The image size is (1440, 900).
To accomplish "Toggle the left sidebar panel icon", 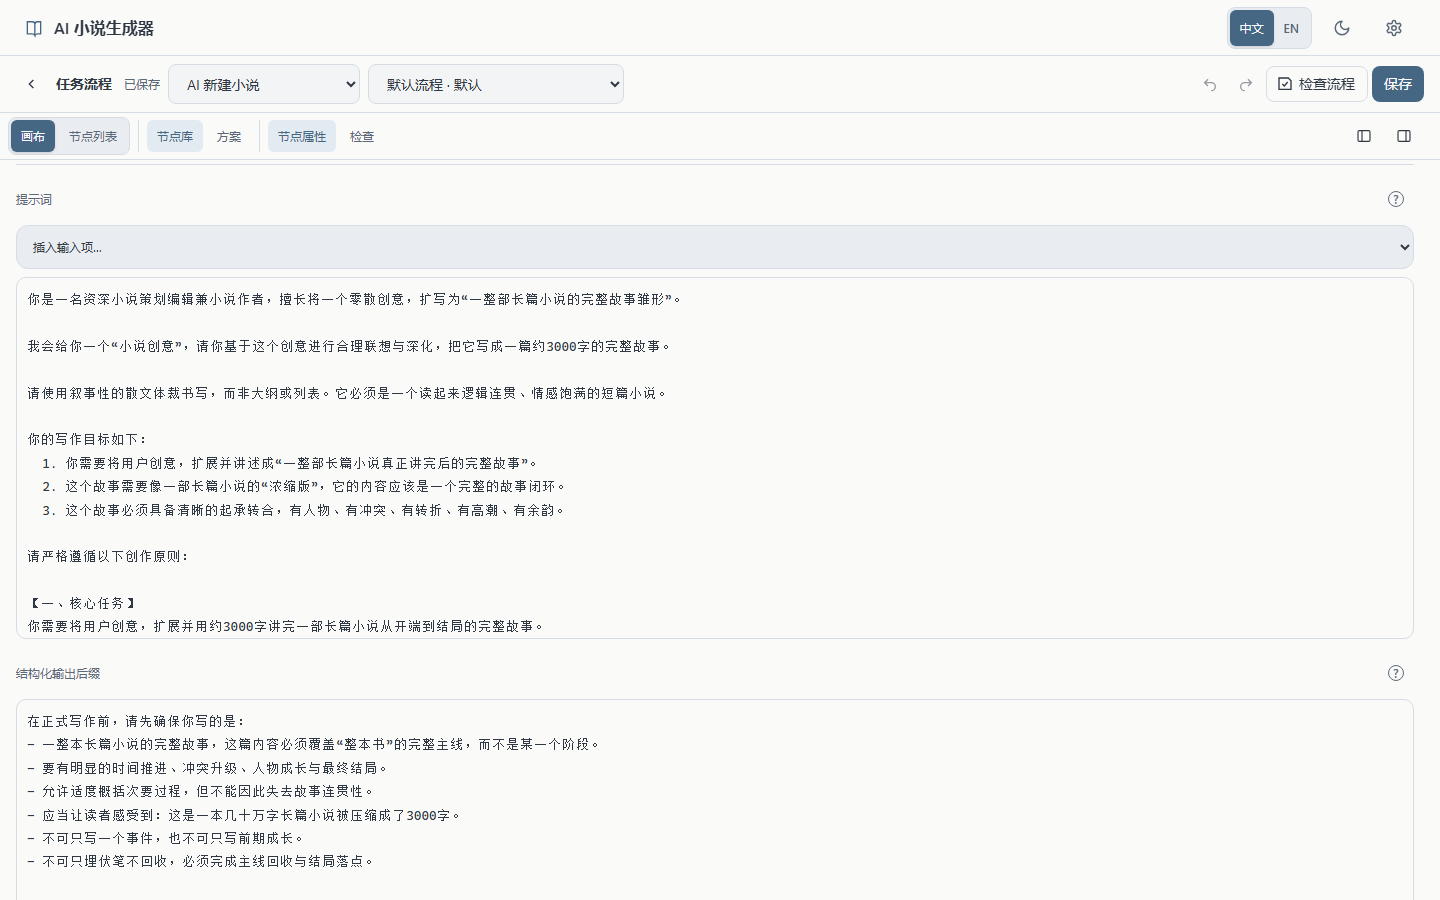I will [x=1364, y=136].
